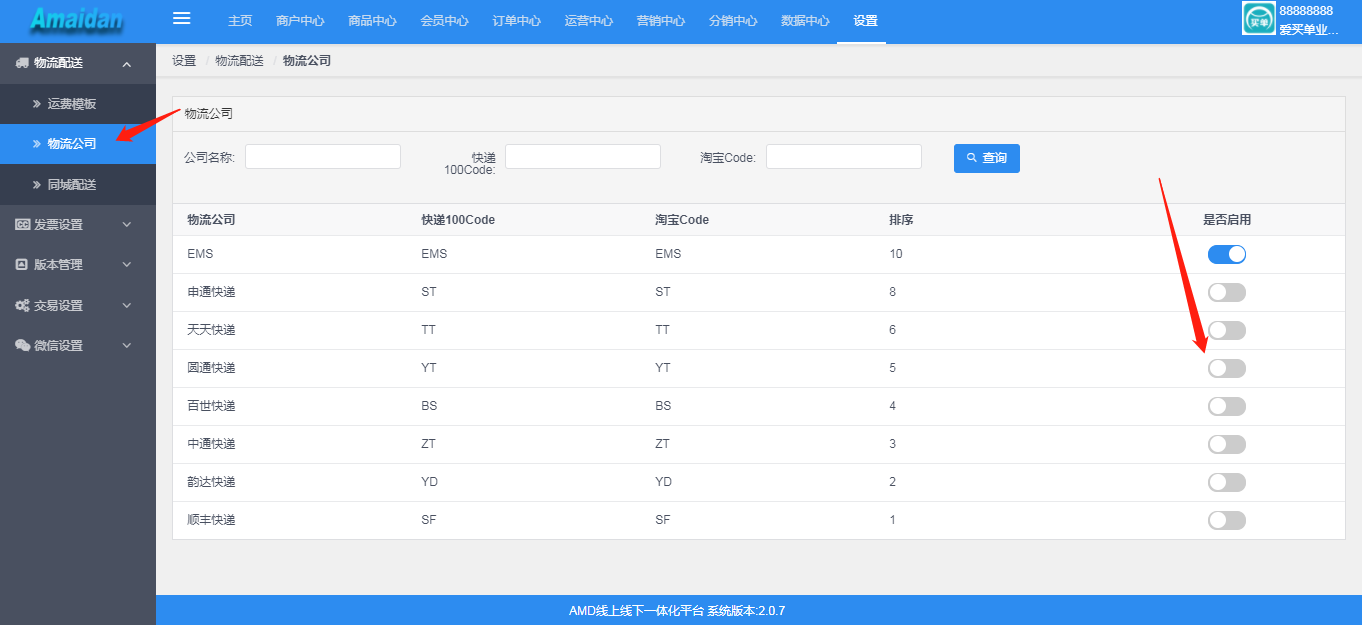Go to 商品中心 in top navigation

pos(372,21)
